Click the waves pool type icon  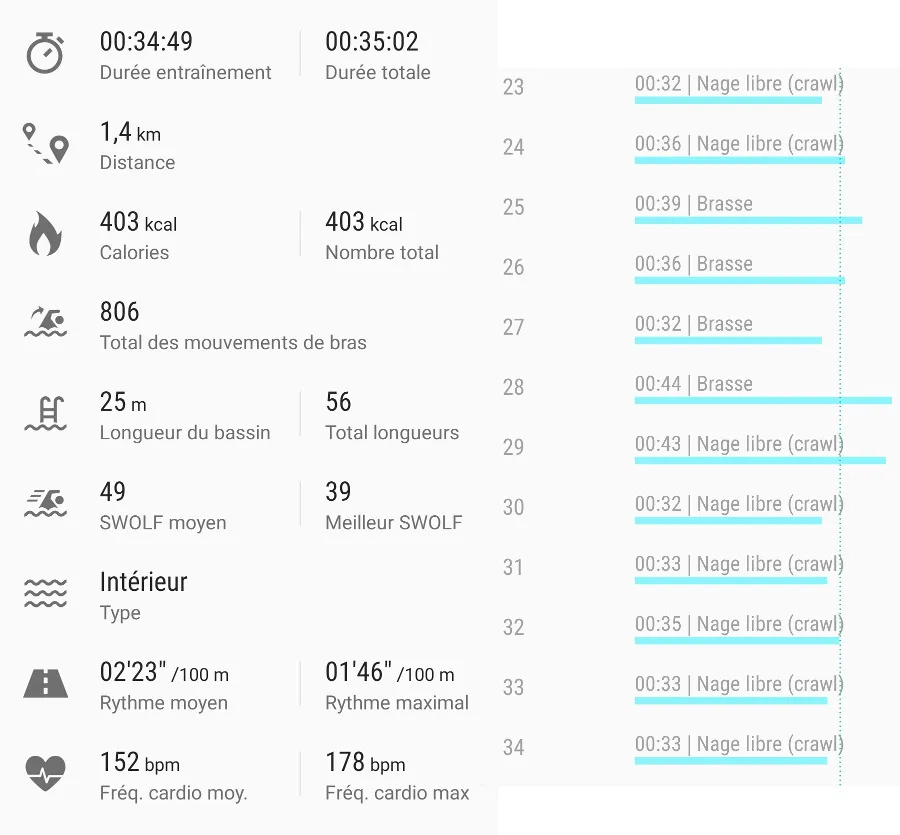[45, 593]
